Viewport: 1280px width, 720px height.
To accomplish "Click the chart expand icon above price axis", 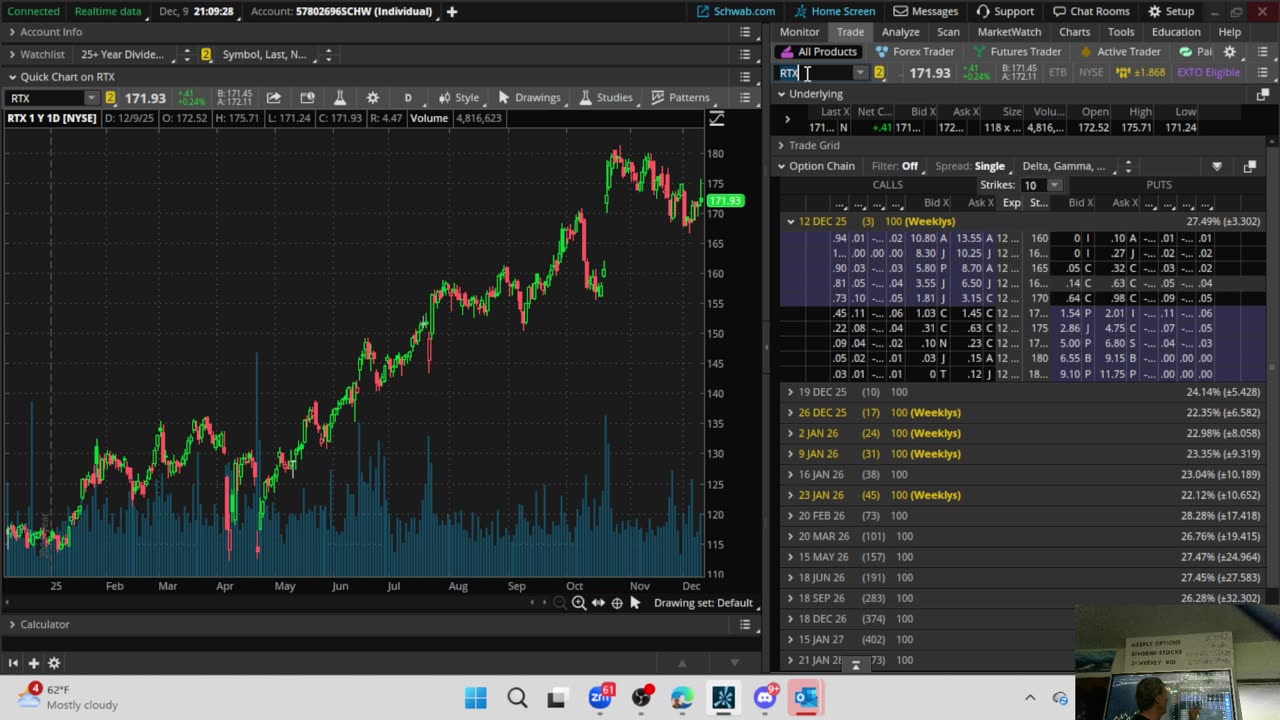I will (x=717, y=119).
